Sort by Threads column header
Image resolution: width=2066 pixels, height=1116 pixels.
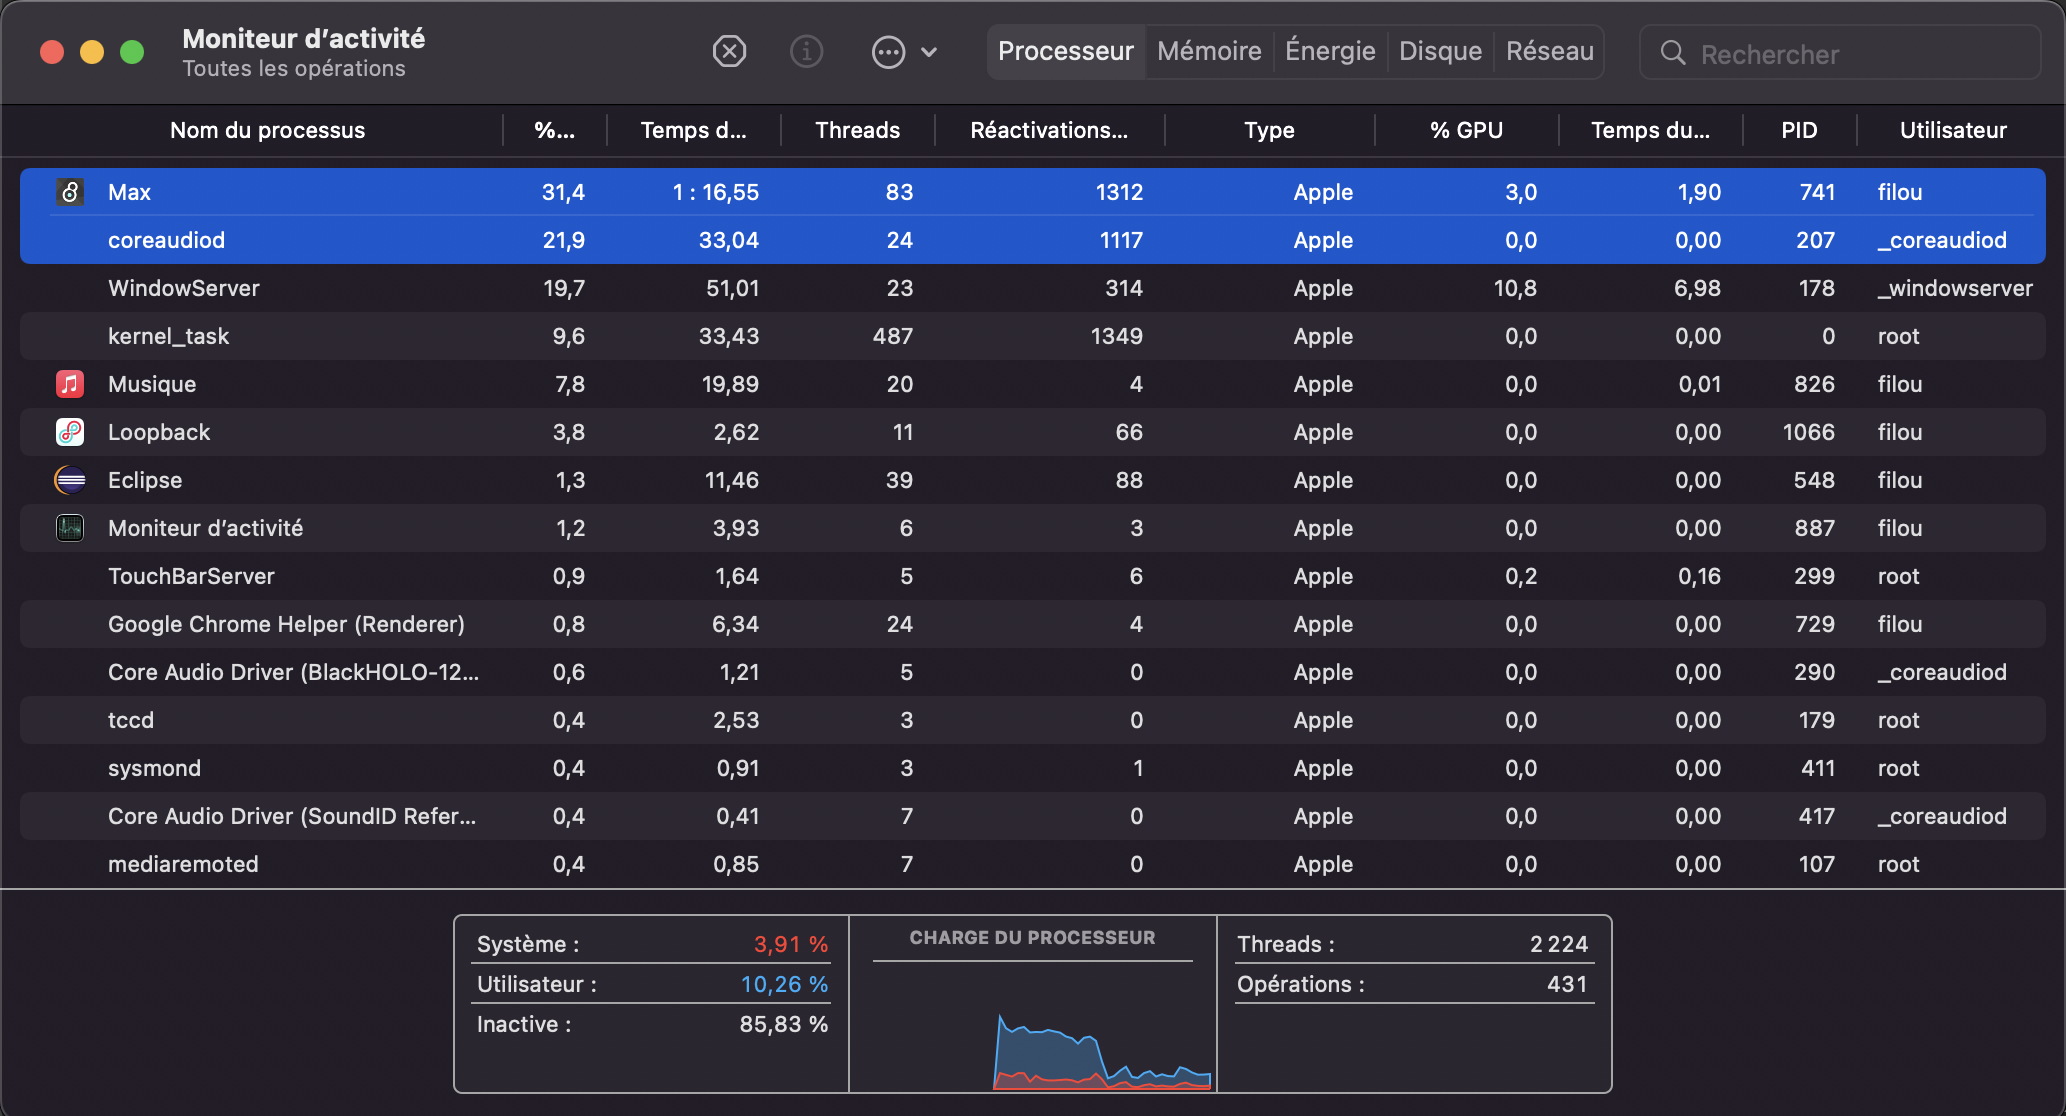pos(857,130)
